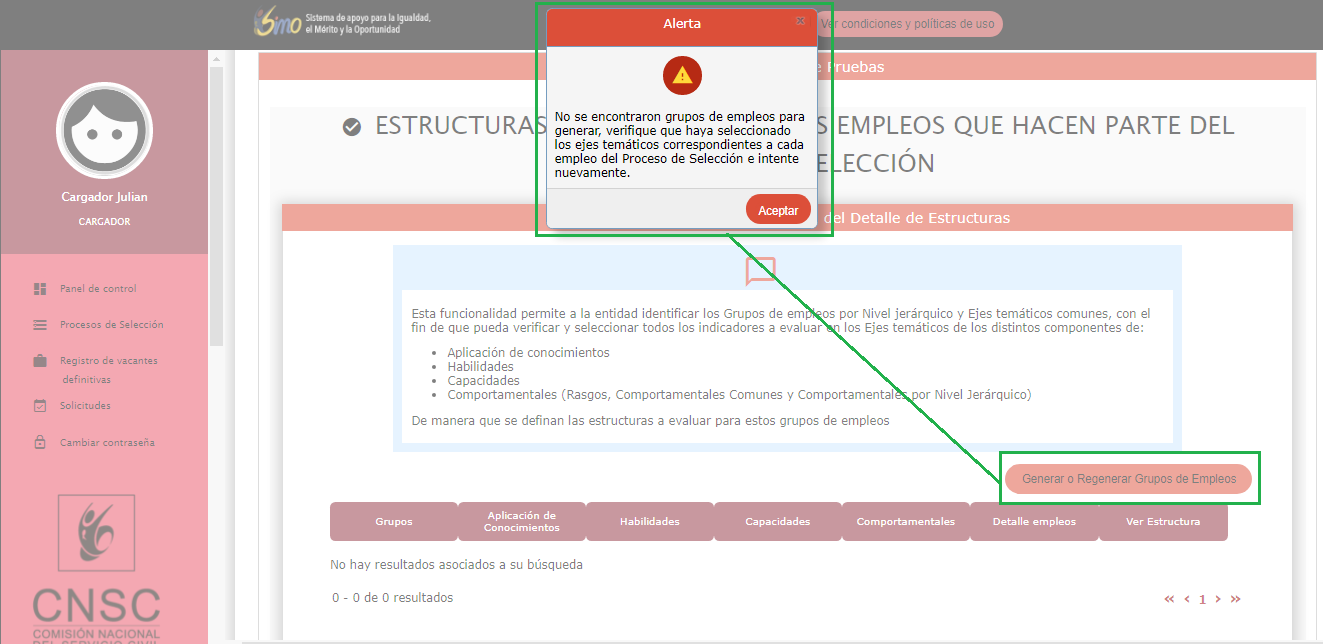
Task: Go to the last results page
Action: [x=1235, y=599]
